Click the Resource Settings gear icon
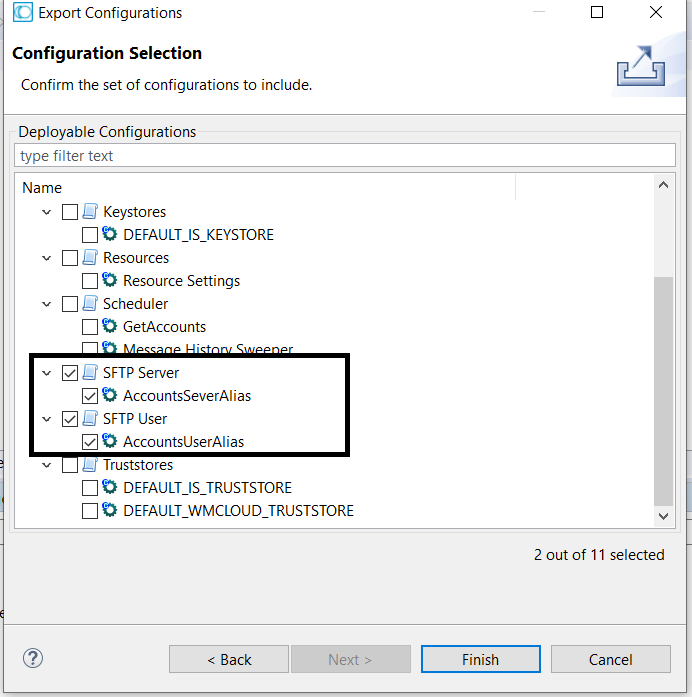The image size is (692, 697). [110, 281]
